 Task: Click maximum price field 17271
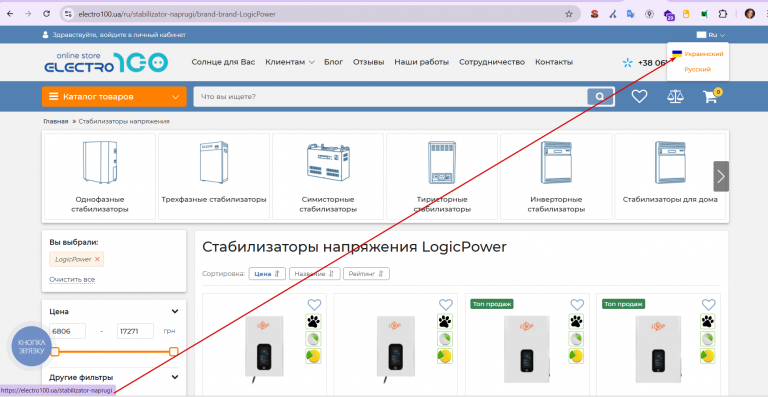pyautogui.click(x=135, y=331)
